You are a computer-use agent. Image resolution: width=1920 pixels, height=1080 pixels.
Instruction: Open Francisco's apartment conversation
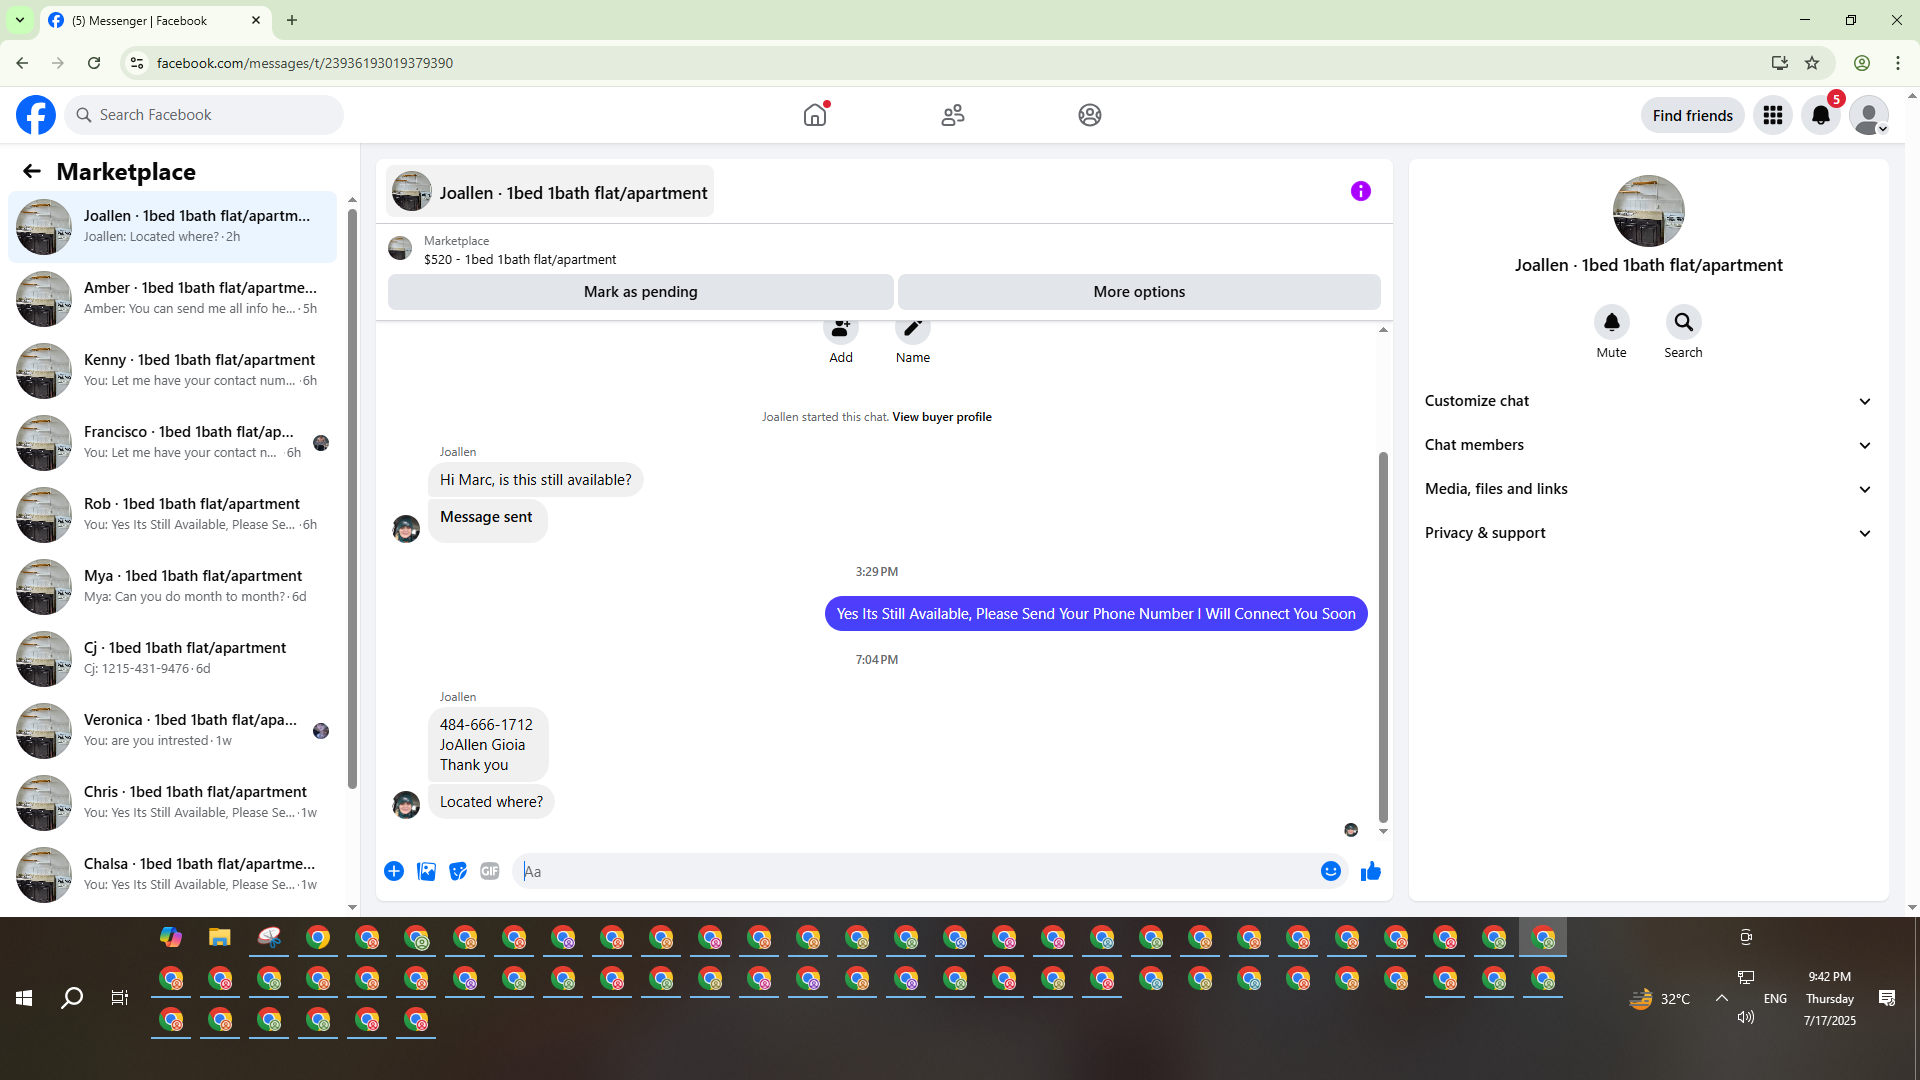(x=172, y=443)
